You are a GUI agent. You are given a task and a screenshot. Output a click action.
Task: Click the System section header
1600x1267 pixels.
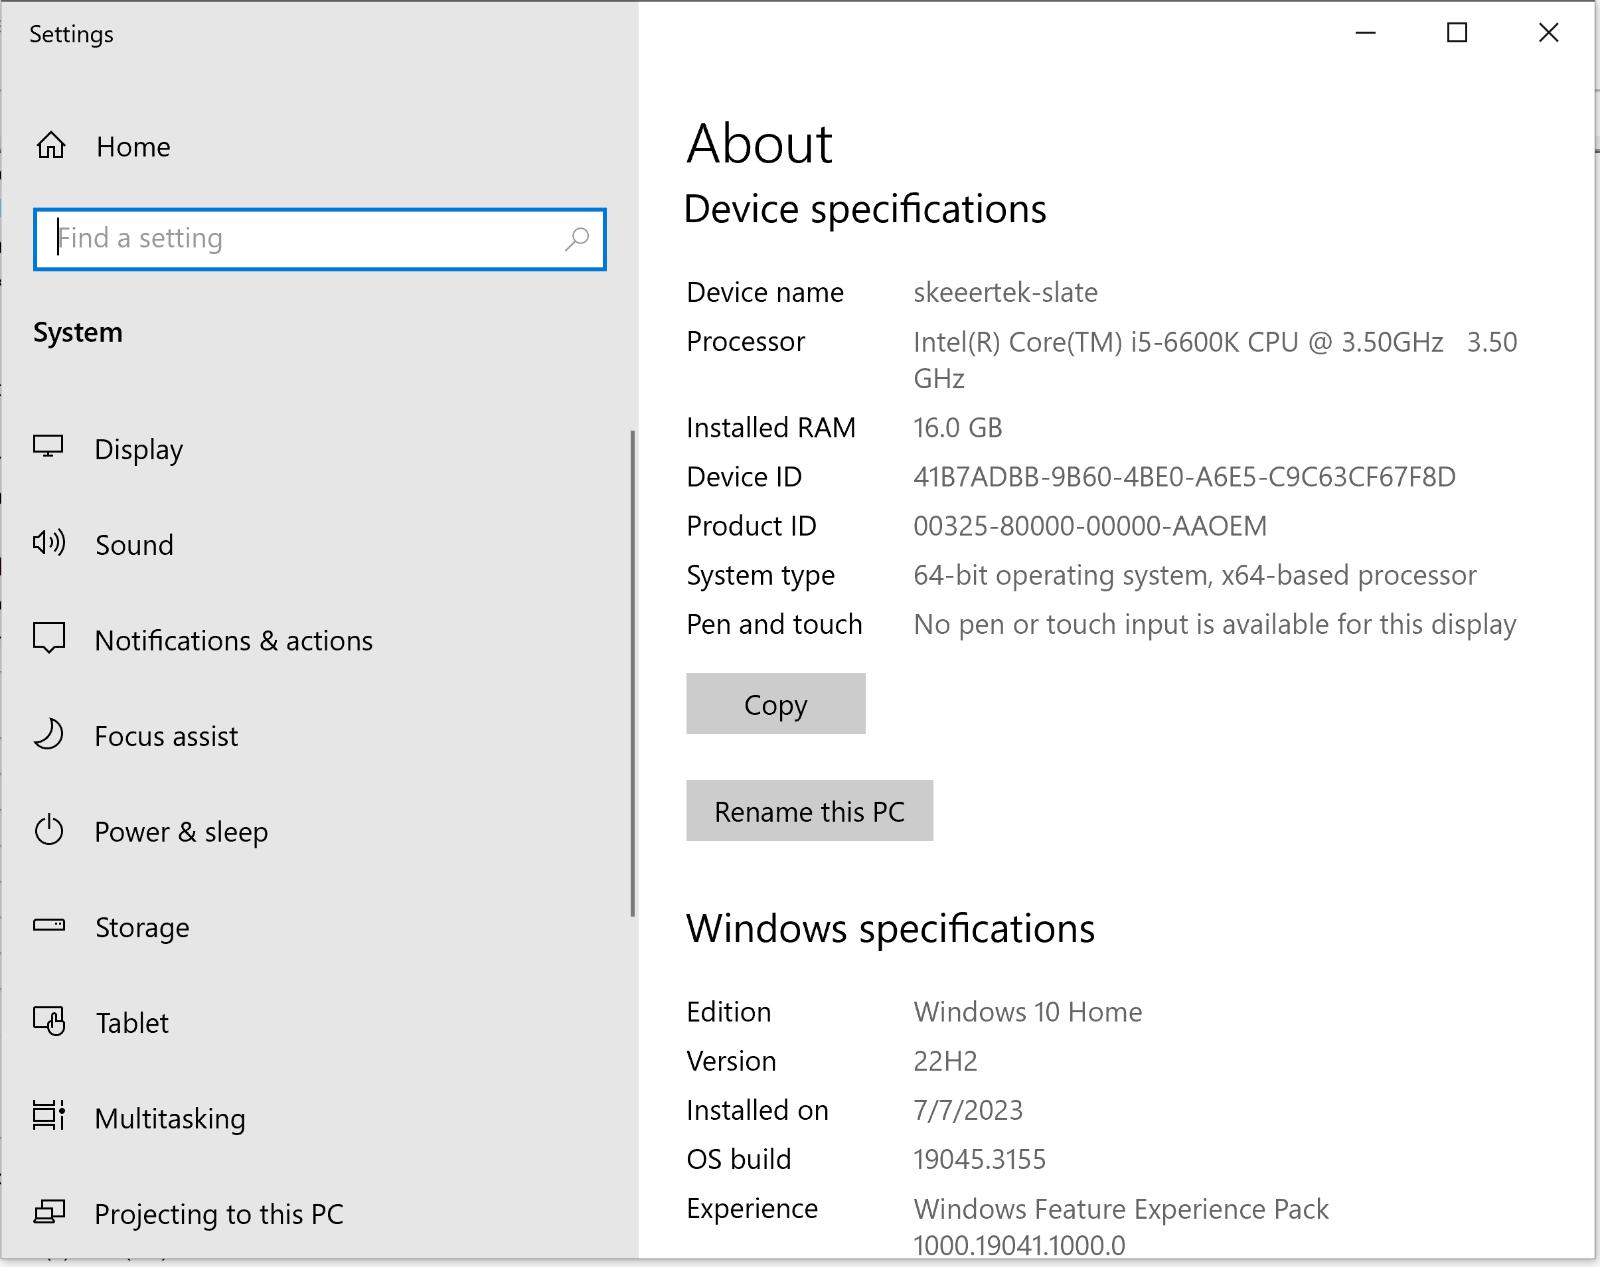78,333
